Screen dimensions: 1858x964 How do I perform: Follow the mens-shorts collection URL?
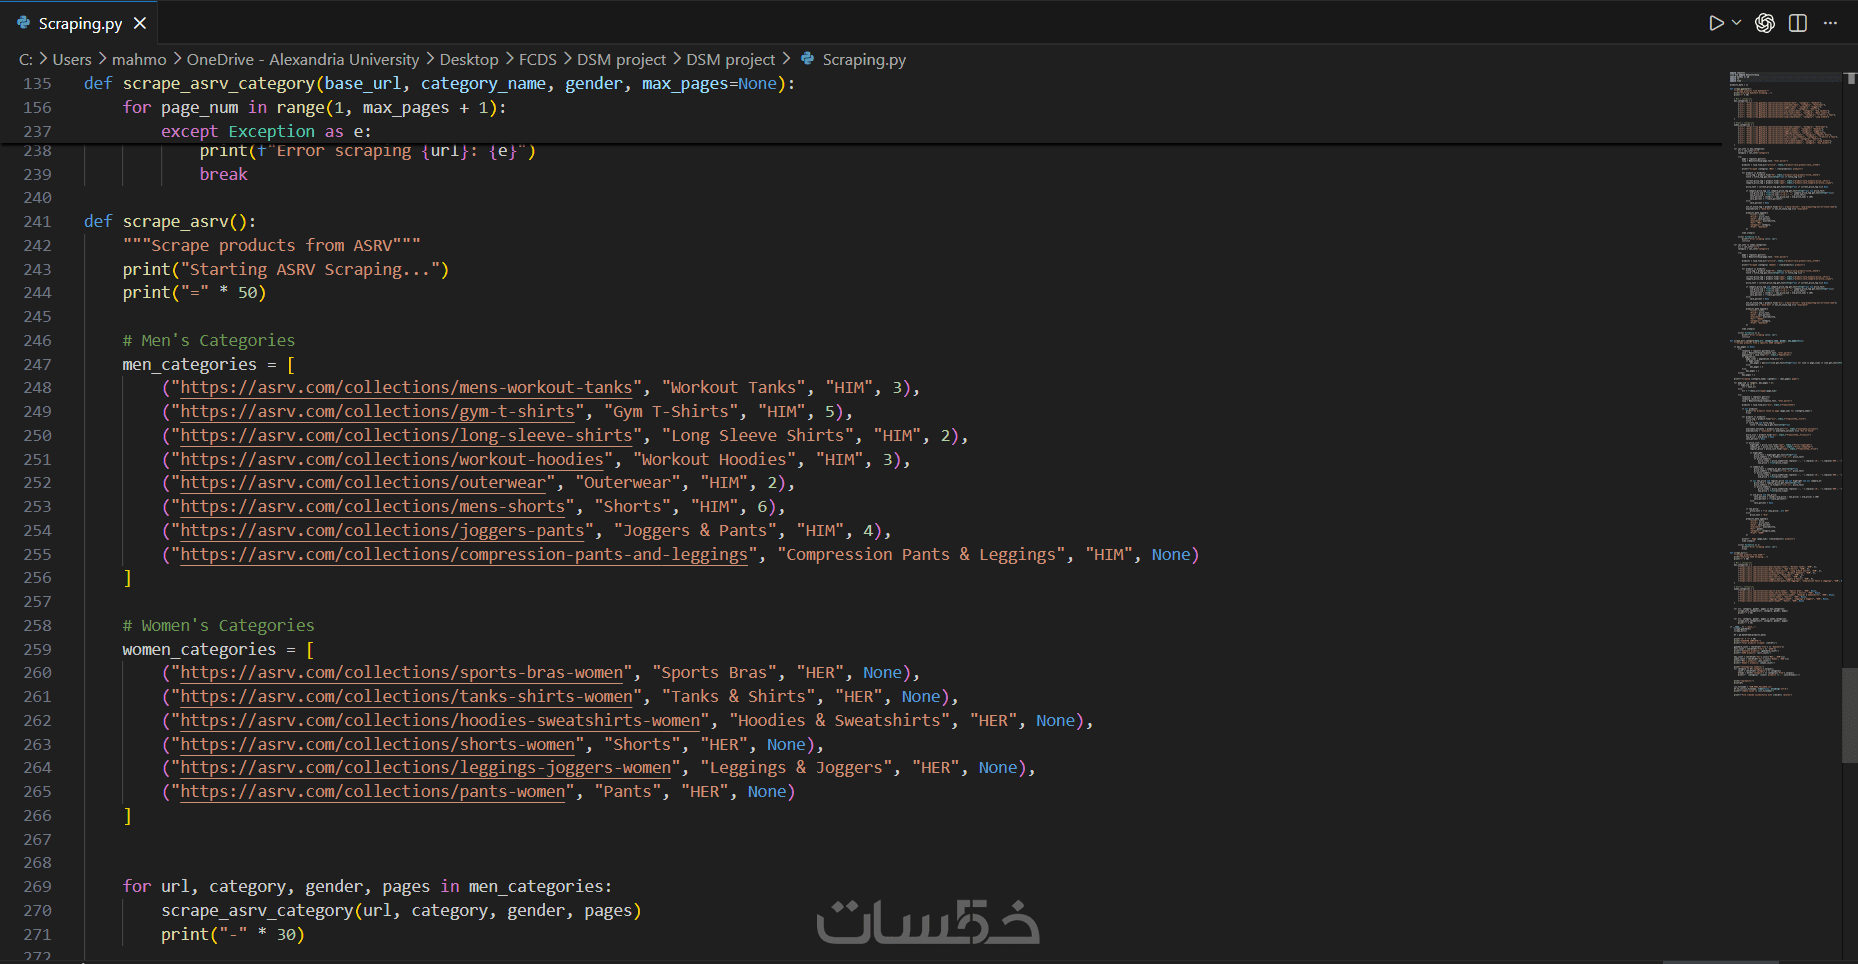click(373, 507)
